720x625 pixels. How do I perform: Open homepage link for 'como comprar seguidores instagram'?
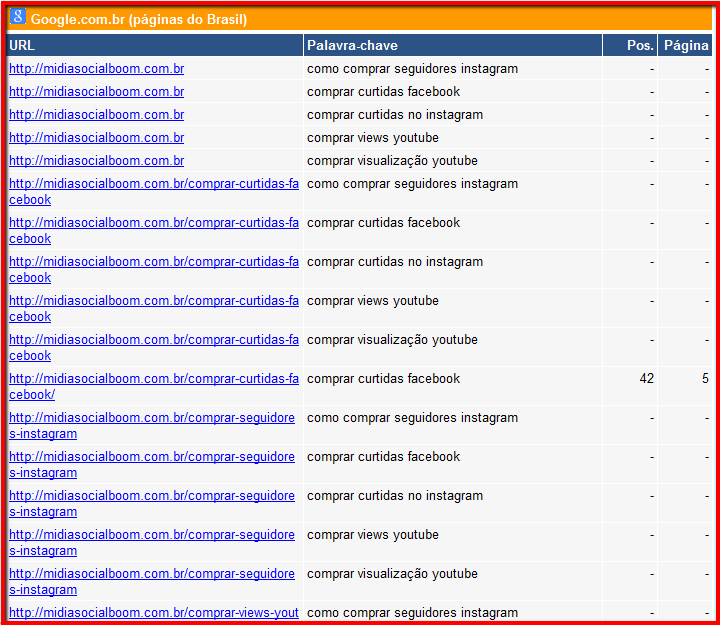[96, 69]
